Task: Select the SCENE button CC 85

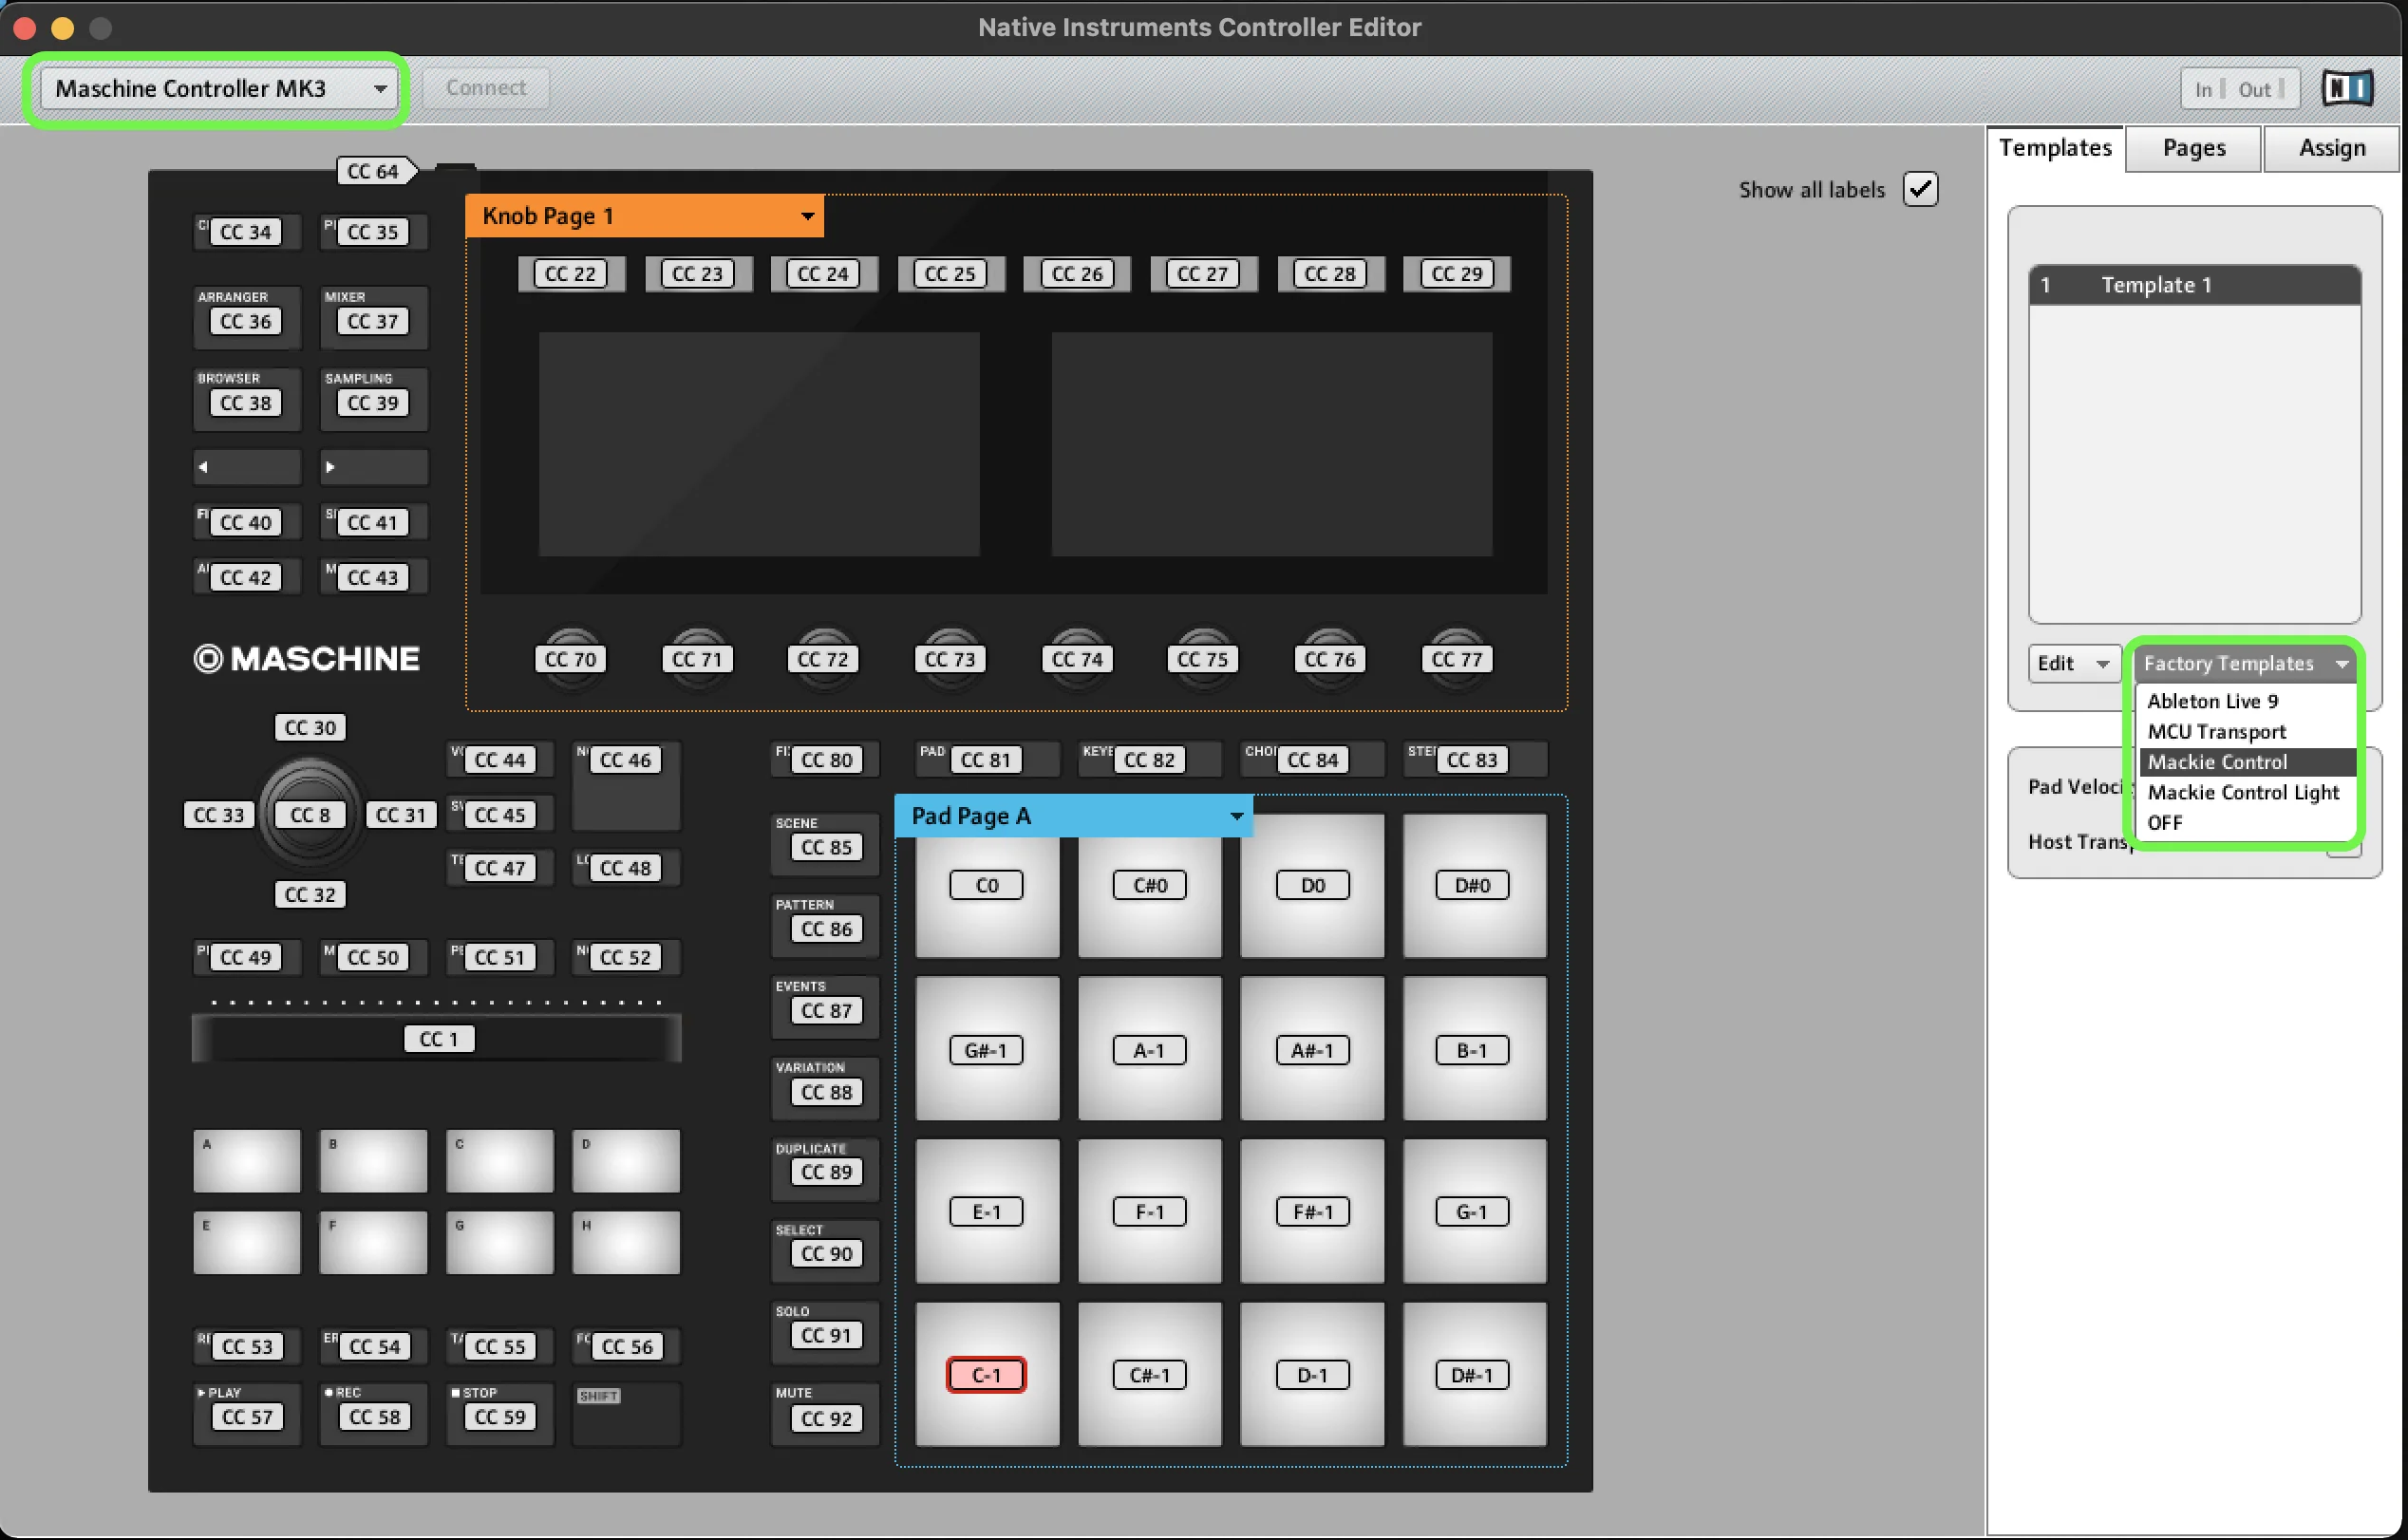Action: pos(825,844)
